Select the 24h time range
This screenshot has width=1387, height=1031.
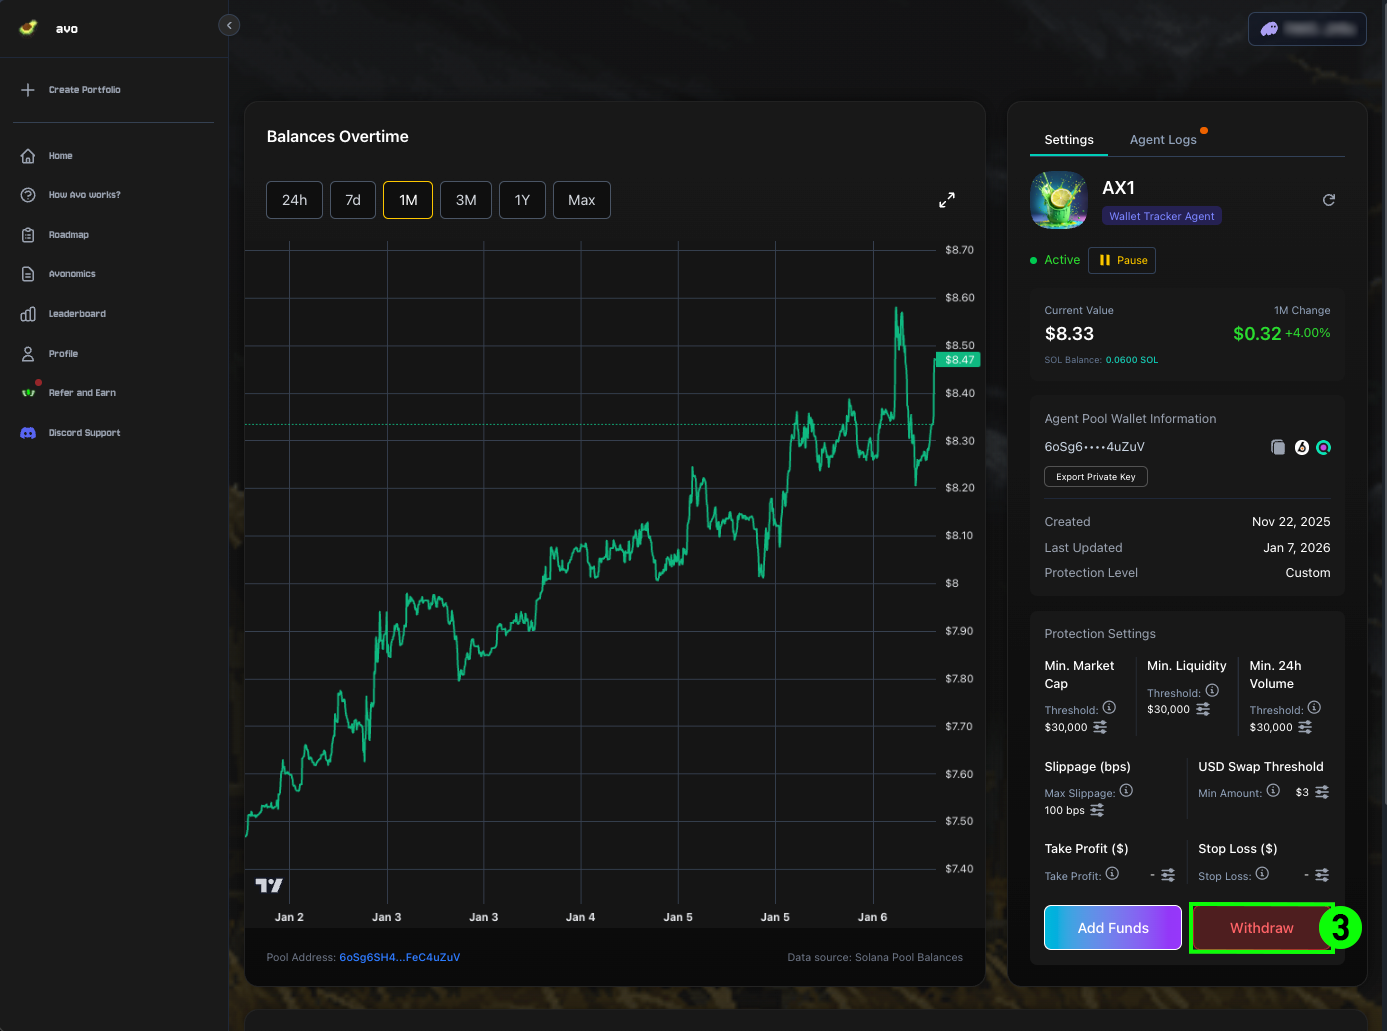294,200
